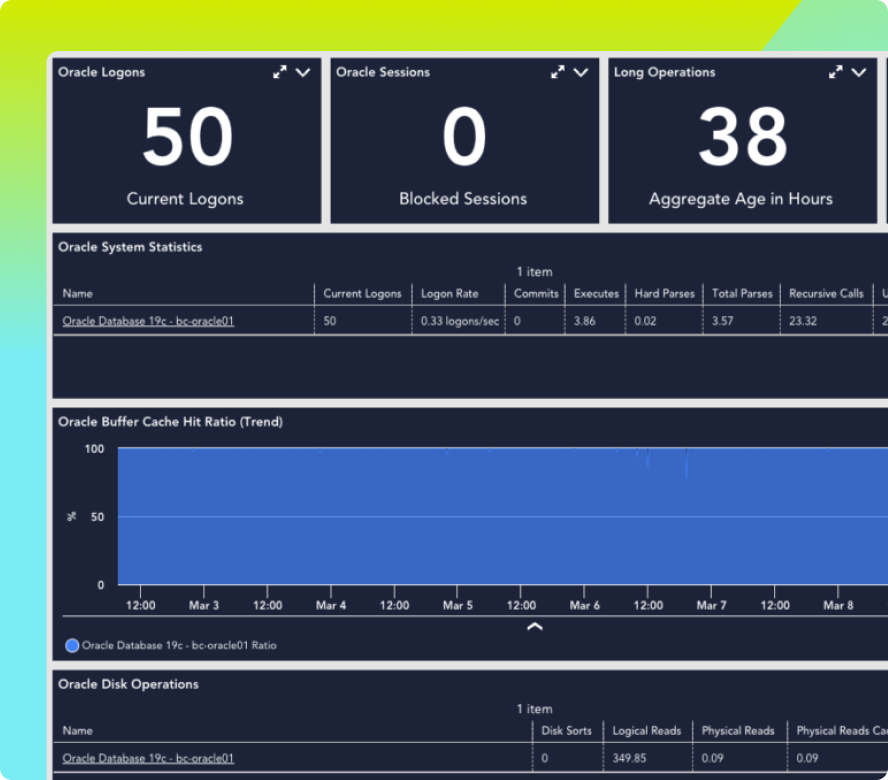This screenshot has width=888, height=780.
Task: Open Oracle Database 19c link in Disk Operations
Action: (148, 758)
